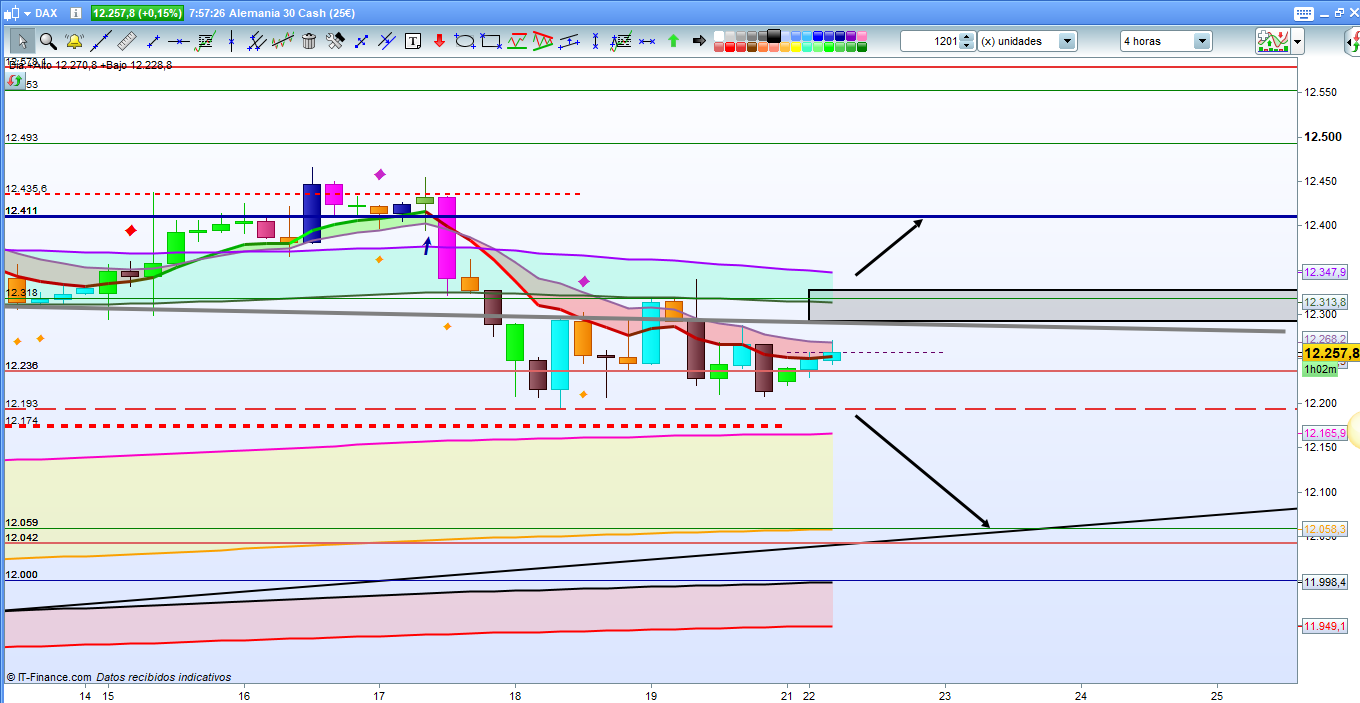Choose the rectangle drawing tool

tap(491, 41)
